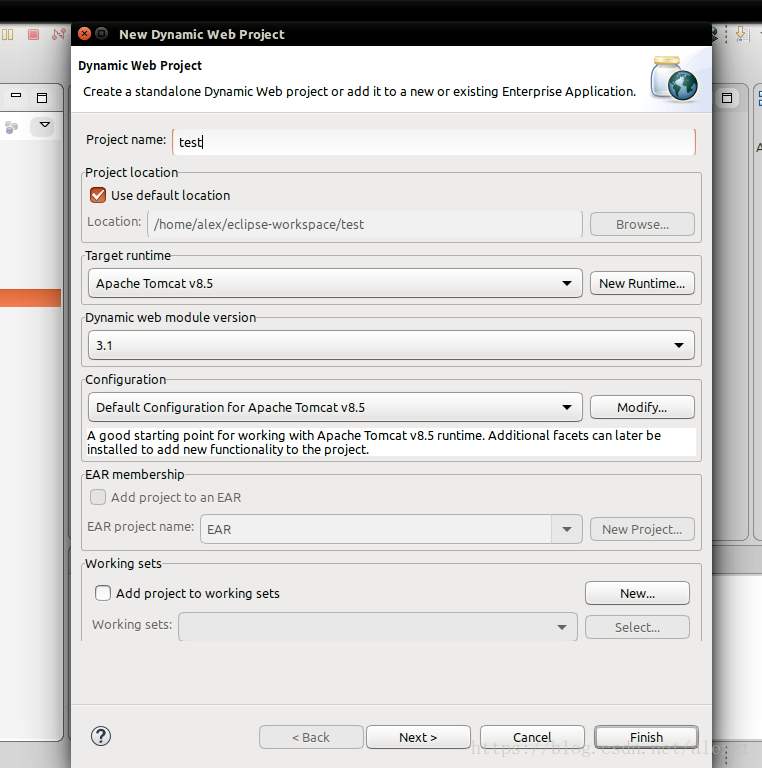This screenshot has height=768, width=762.
Task: Click the New Runtime... button
Action: 642,283
